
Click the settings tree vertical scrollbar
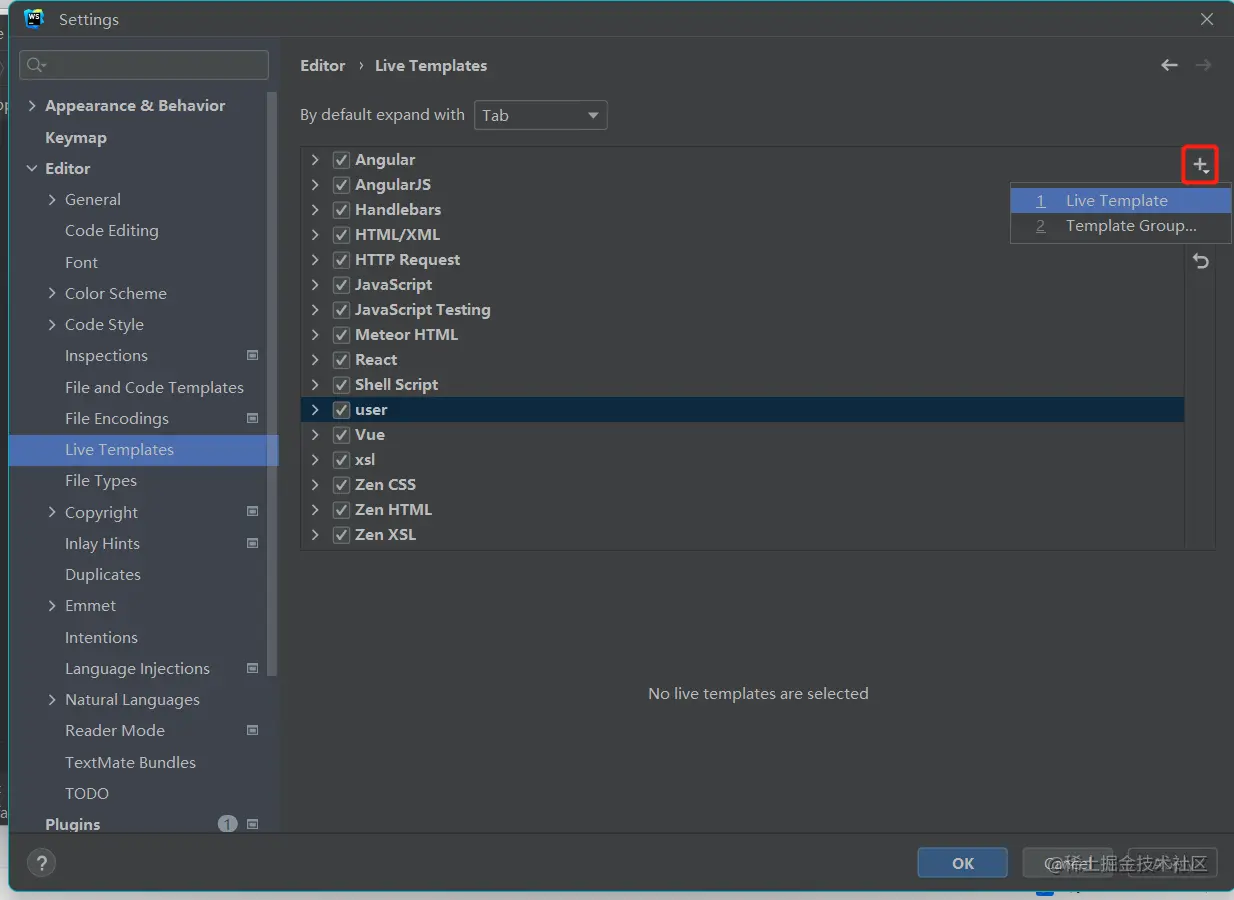(272, 385)
